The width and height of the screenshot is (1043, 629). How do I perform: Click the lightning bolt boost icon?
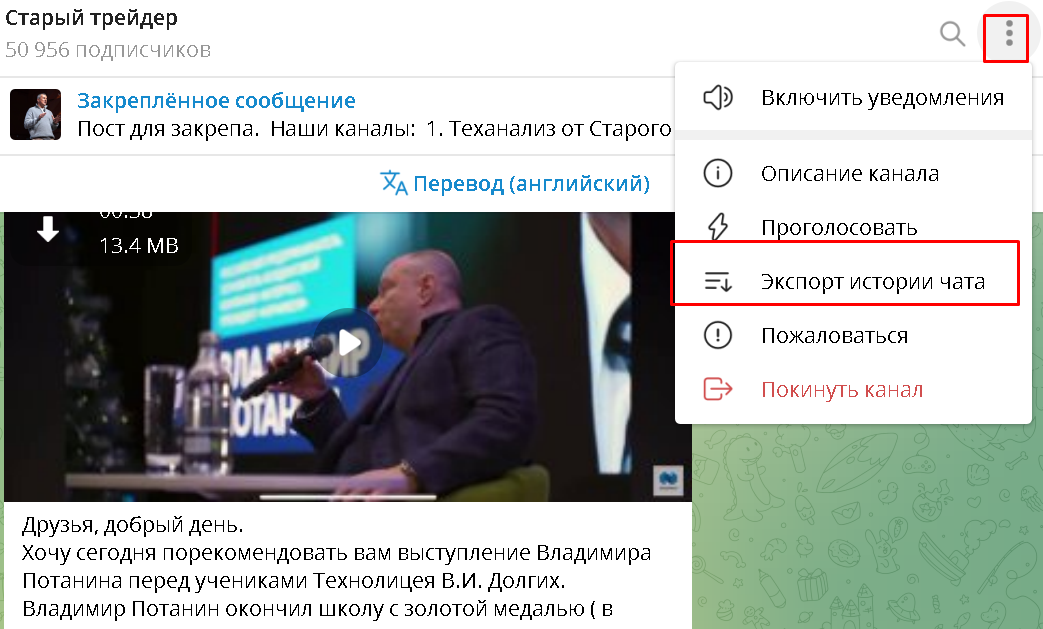point(718,227)
